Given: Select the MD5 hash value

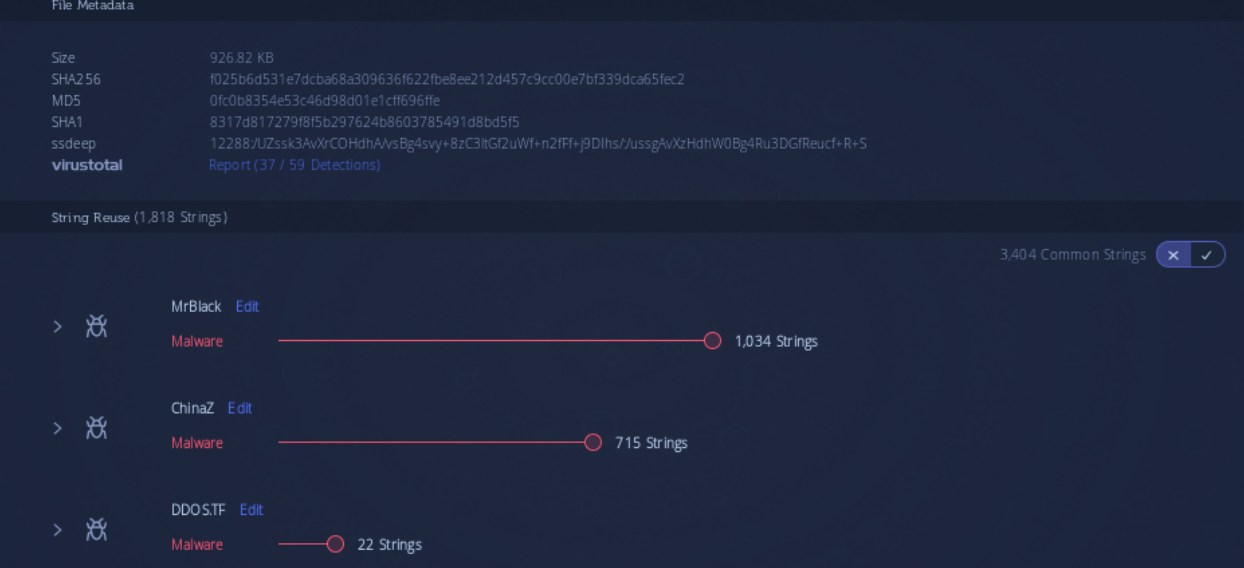Looking at the screenshot, I should point(324,101).
